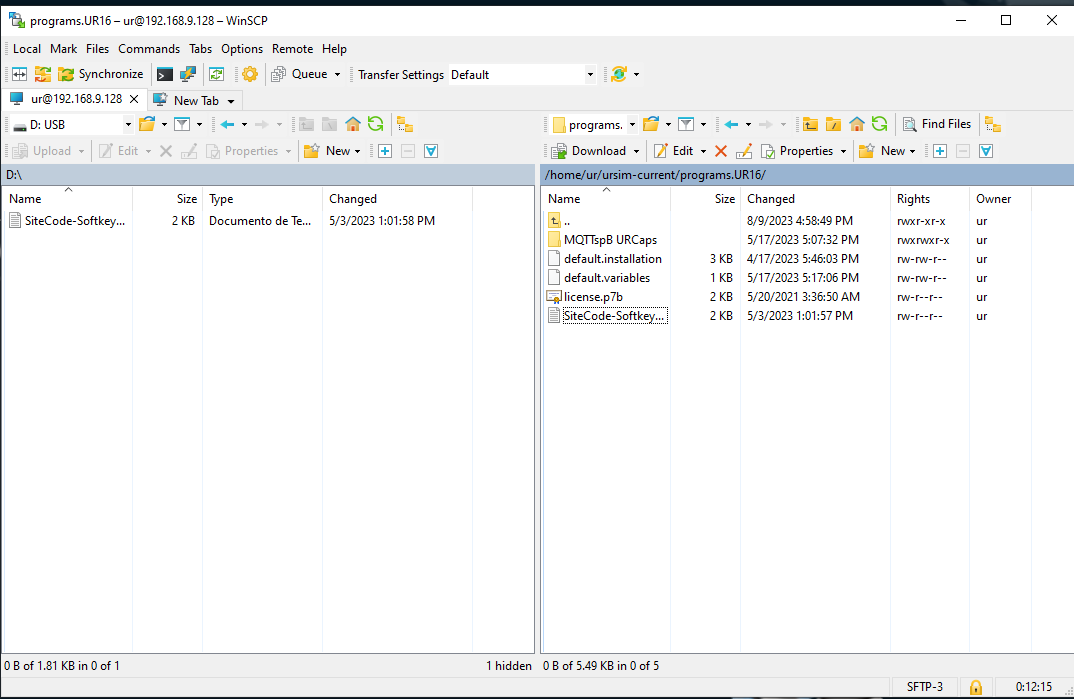Click the Queue toolbar button
1074x699 pixels.
pyautogui.click(x=299, y=74)
